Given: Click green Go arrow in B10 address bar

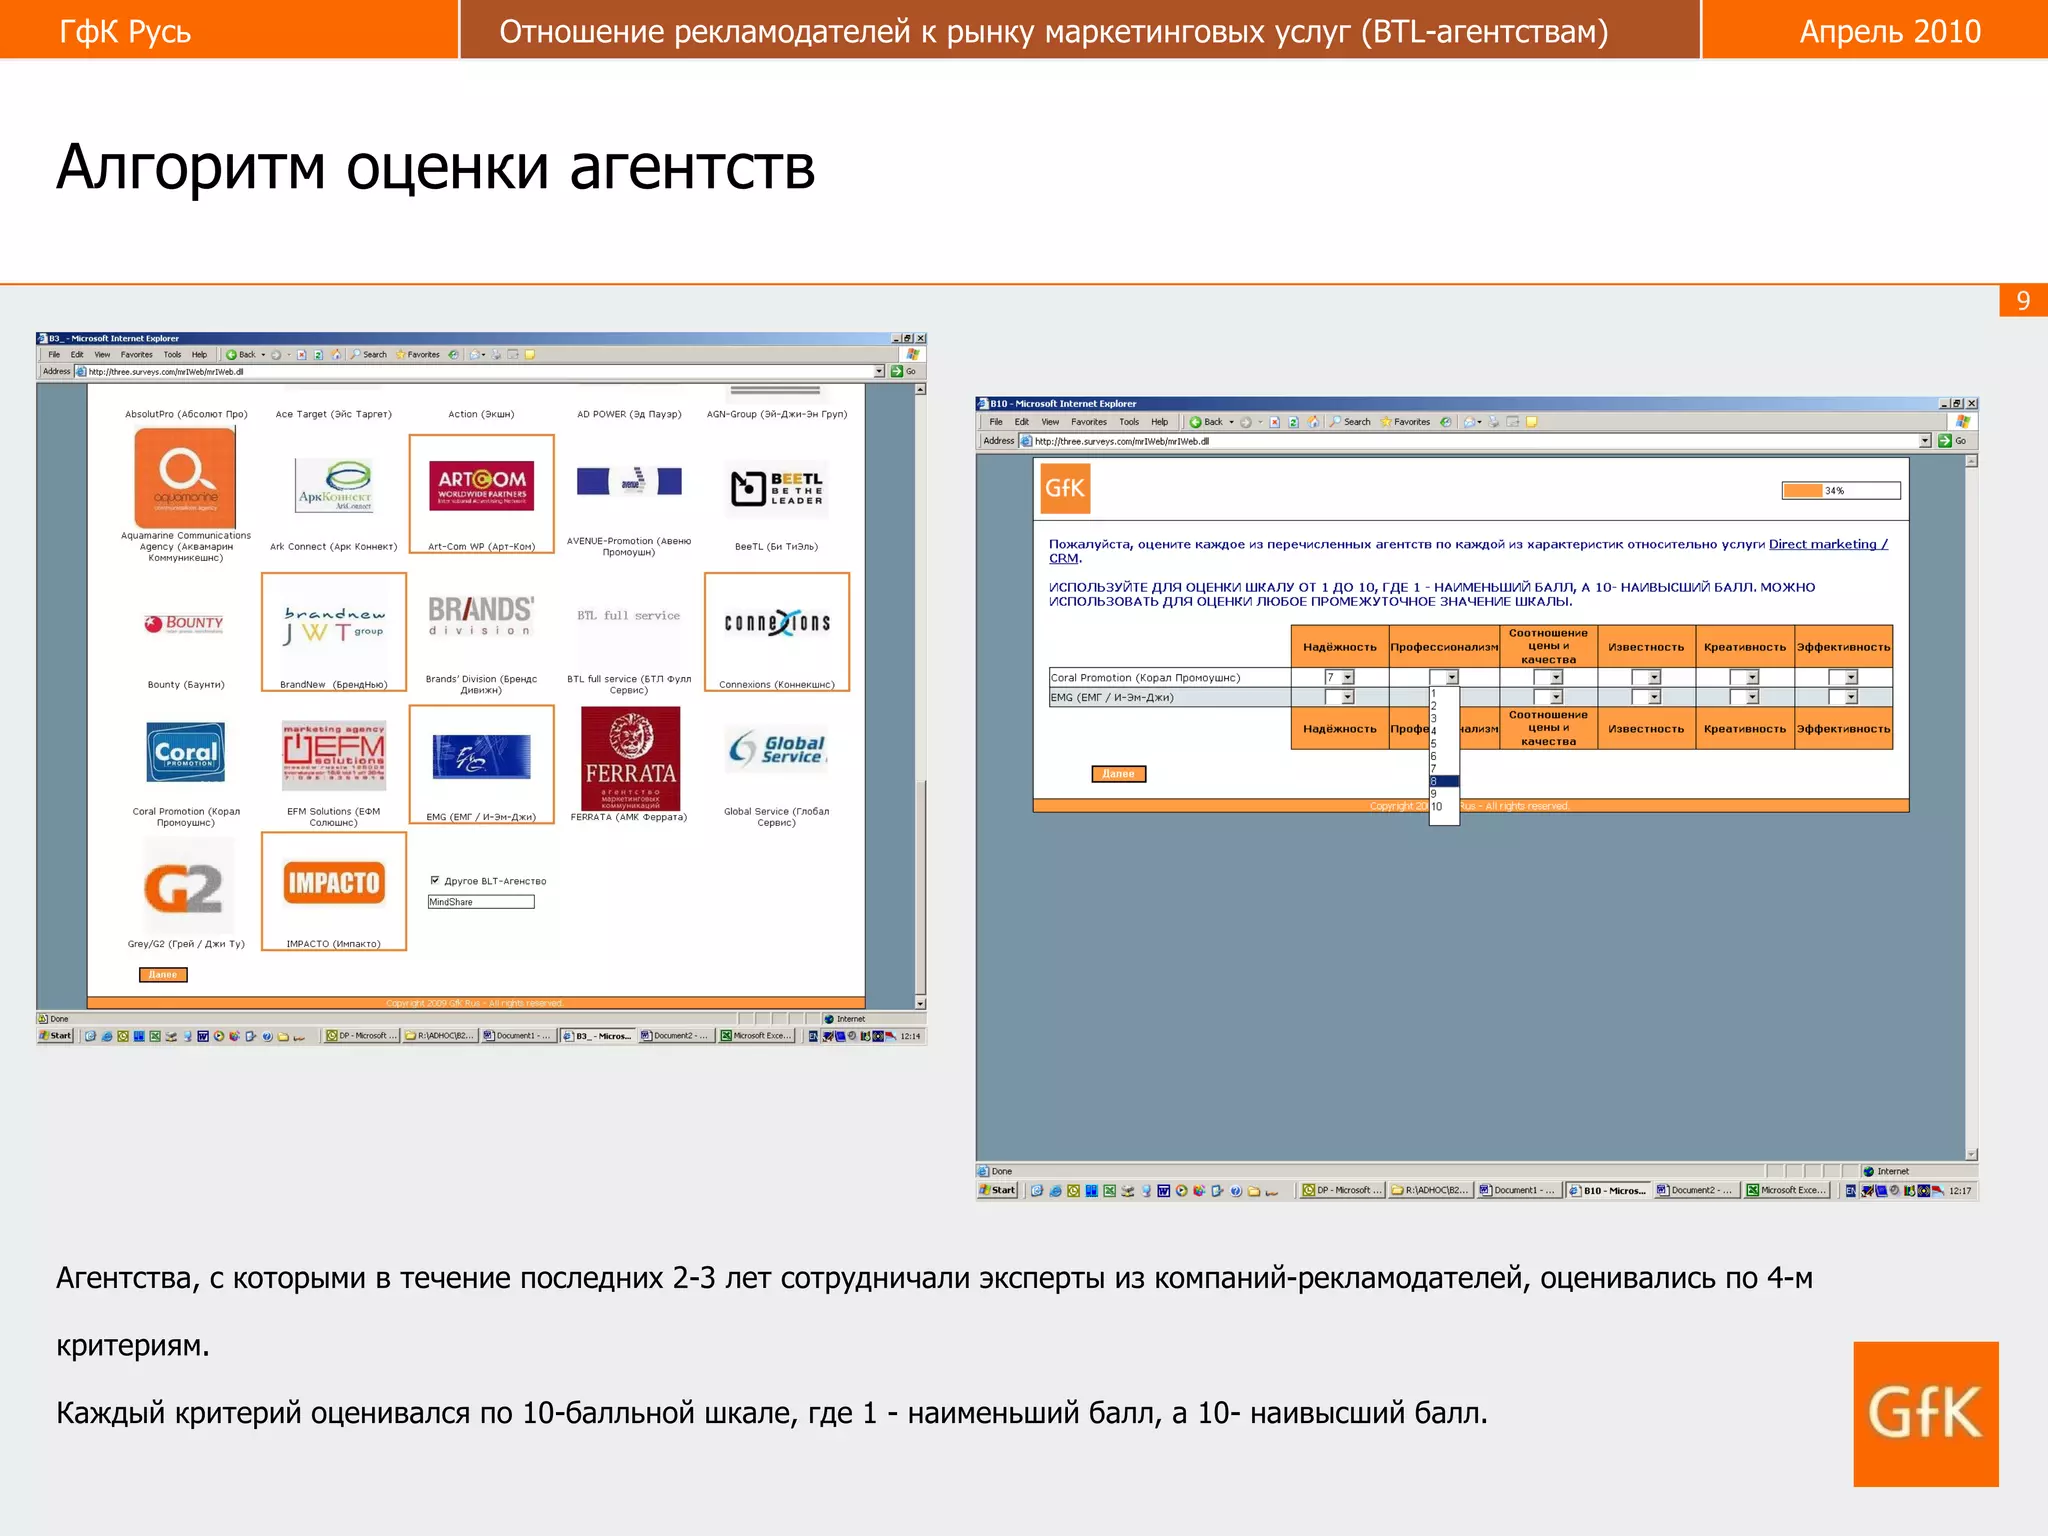Looking at the screenshot, I should [1945, 441].
